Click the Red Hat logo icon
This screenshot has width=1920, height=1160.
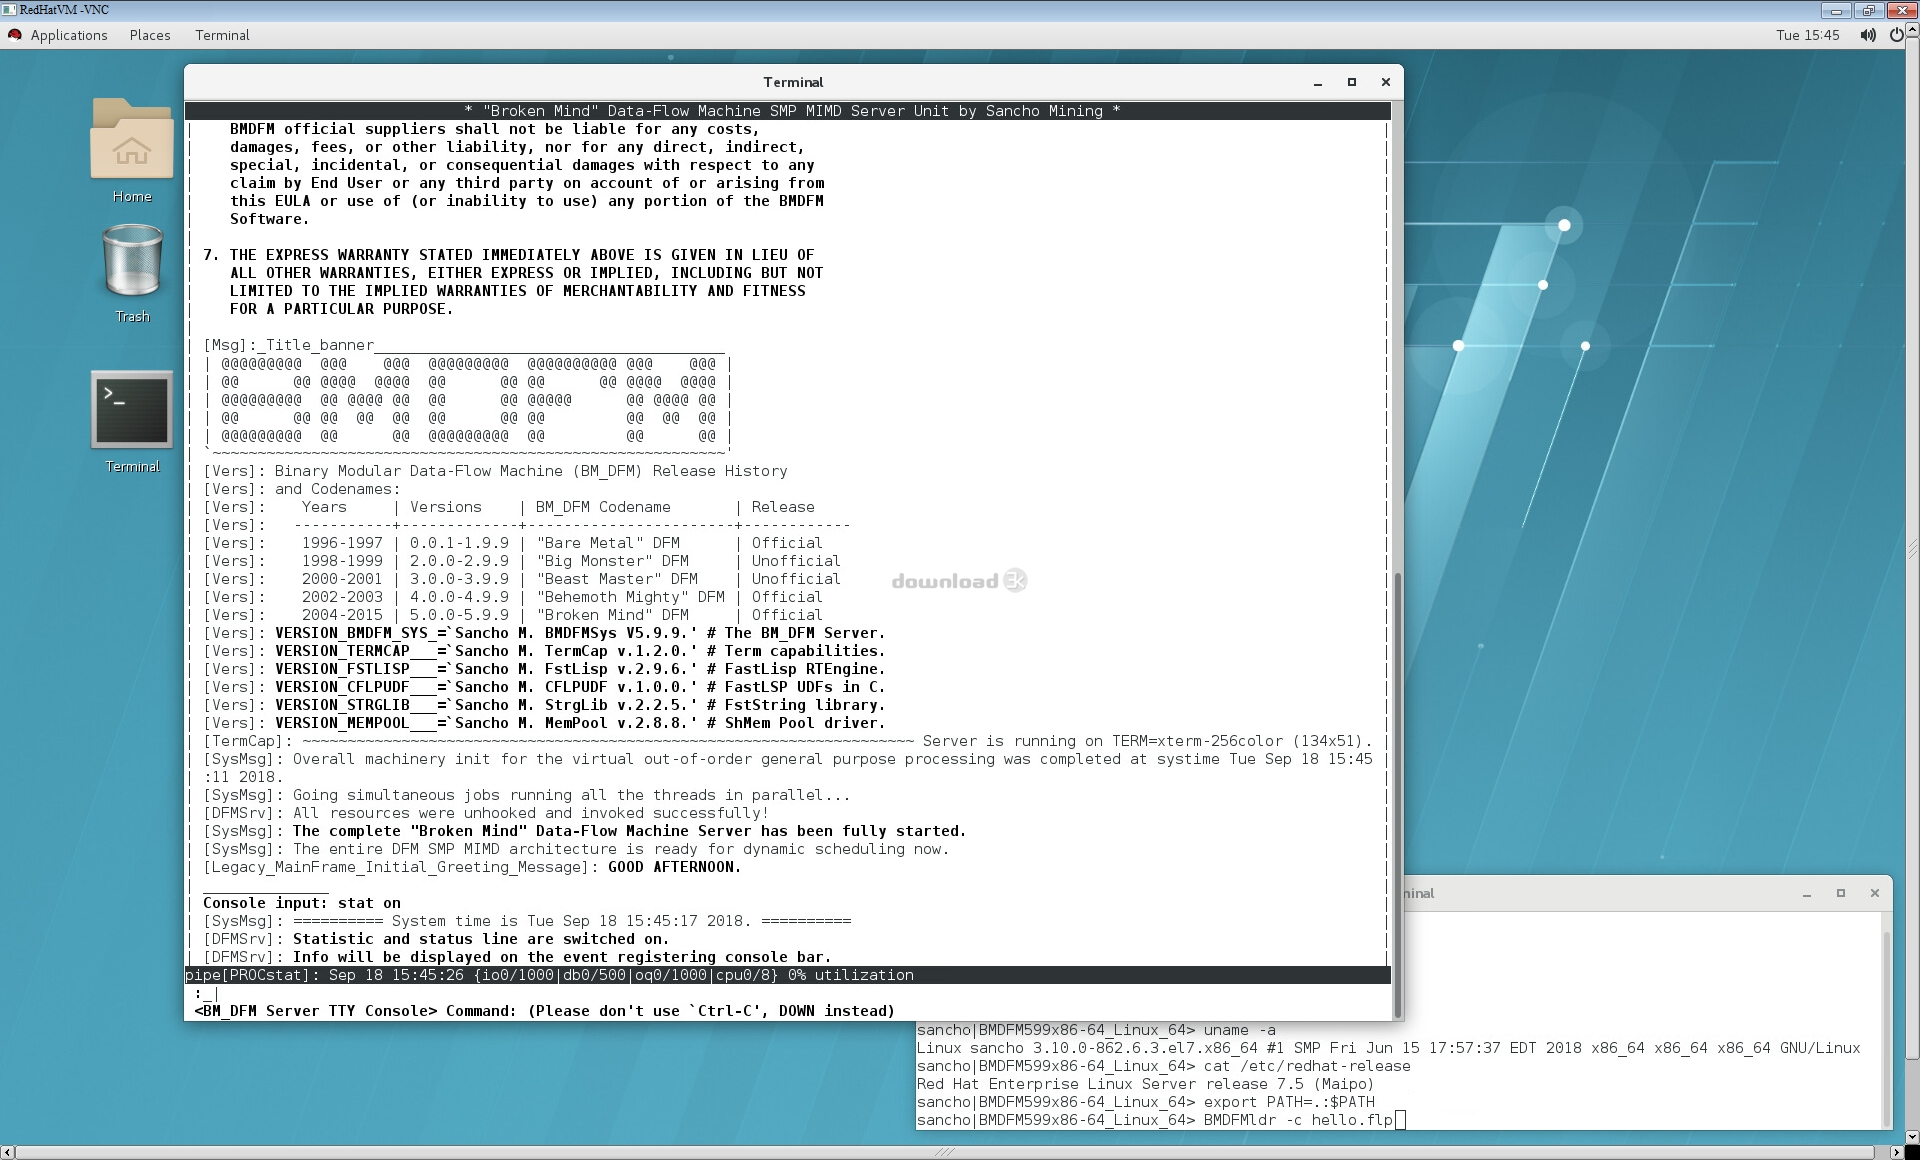click(x=15, y=35)
